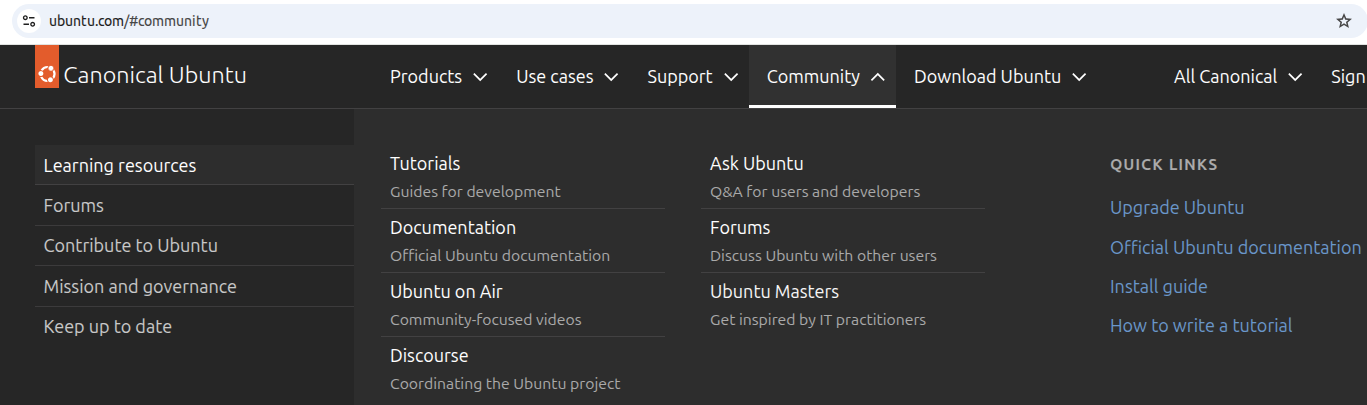Viewport: 1367px width, 405px height.
Task: Open Forums link under Ask Ubuntu
Action: coord(740,227)
